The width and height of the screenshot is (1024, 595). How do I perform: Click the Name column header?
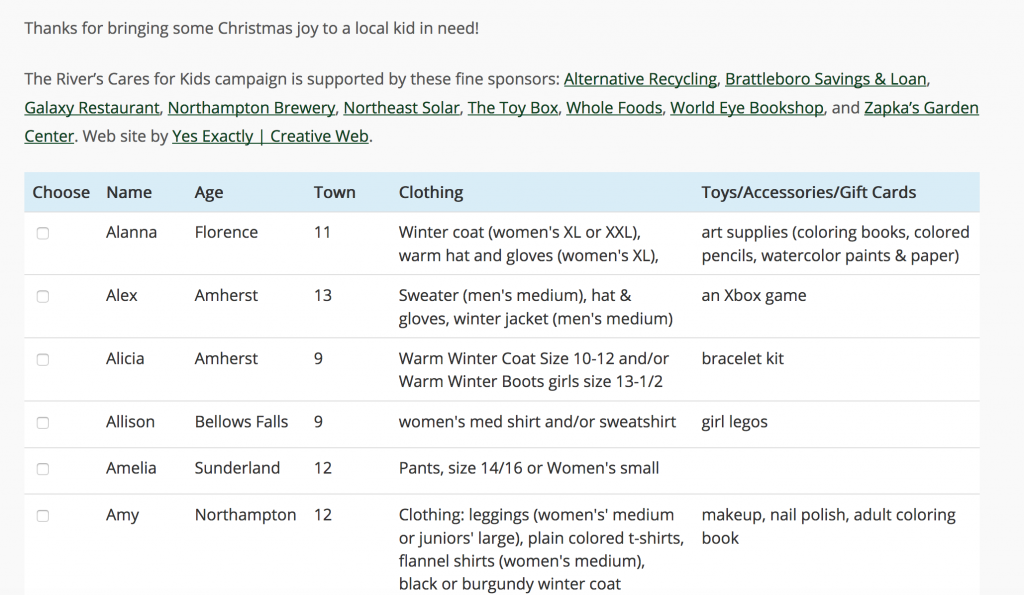click(129, 193)
